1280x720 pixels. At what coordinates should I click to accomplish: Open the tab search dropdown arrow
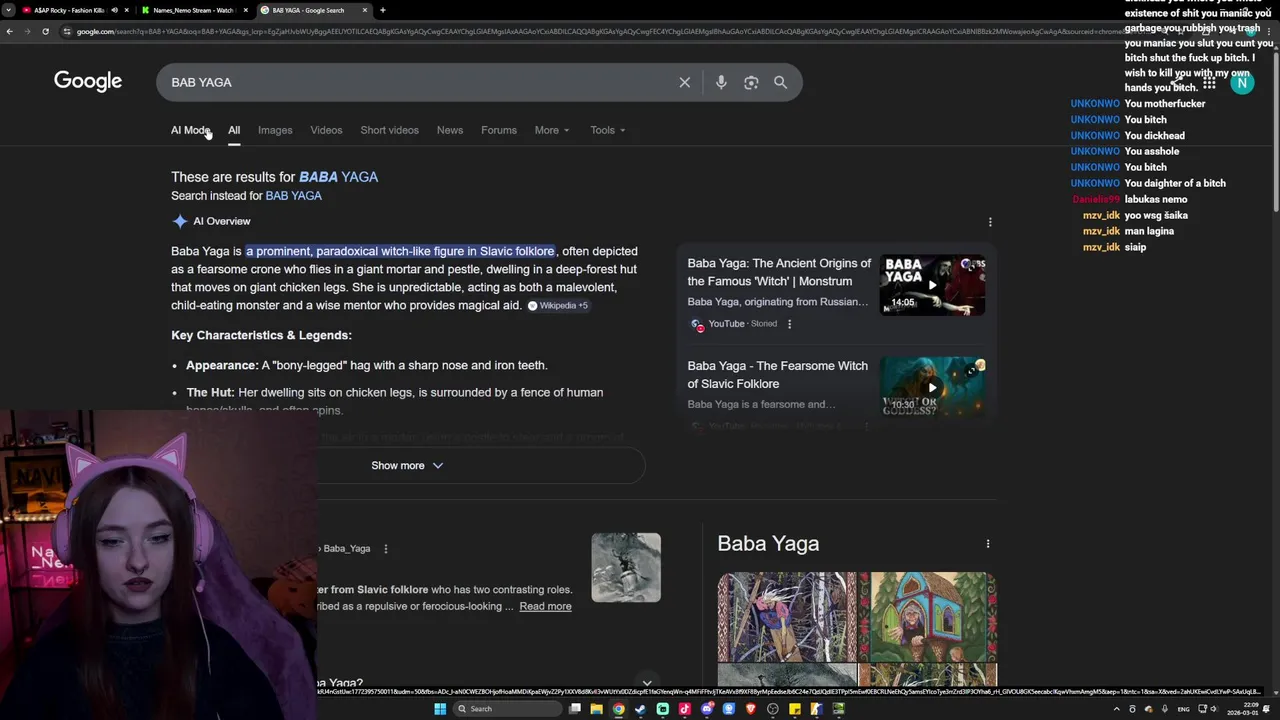9,10
